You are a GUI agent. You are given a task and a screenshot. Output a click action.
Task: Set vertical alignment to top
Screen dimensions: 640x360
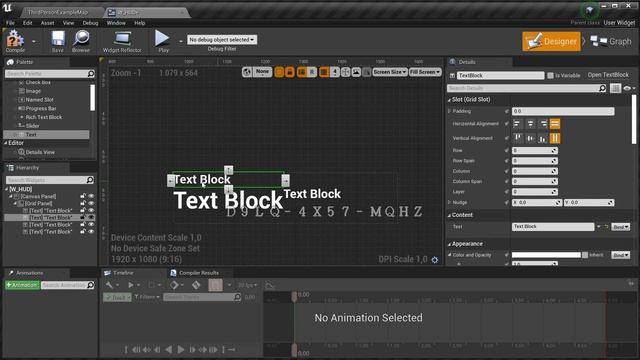[518, 138]
